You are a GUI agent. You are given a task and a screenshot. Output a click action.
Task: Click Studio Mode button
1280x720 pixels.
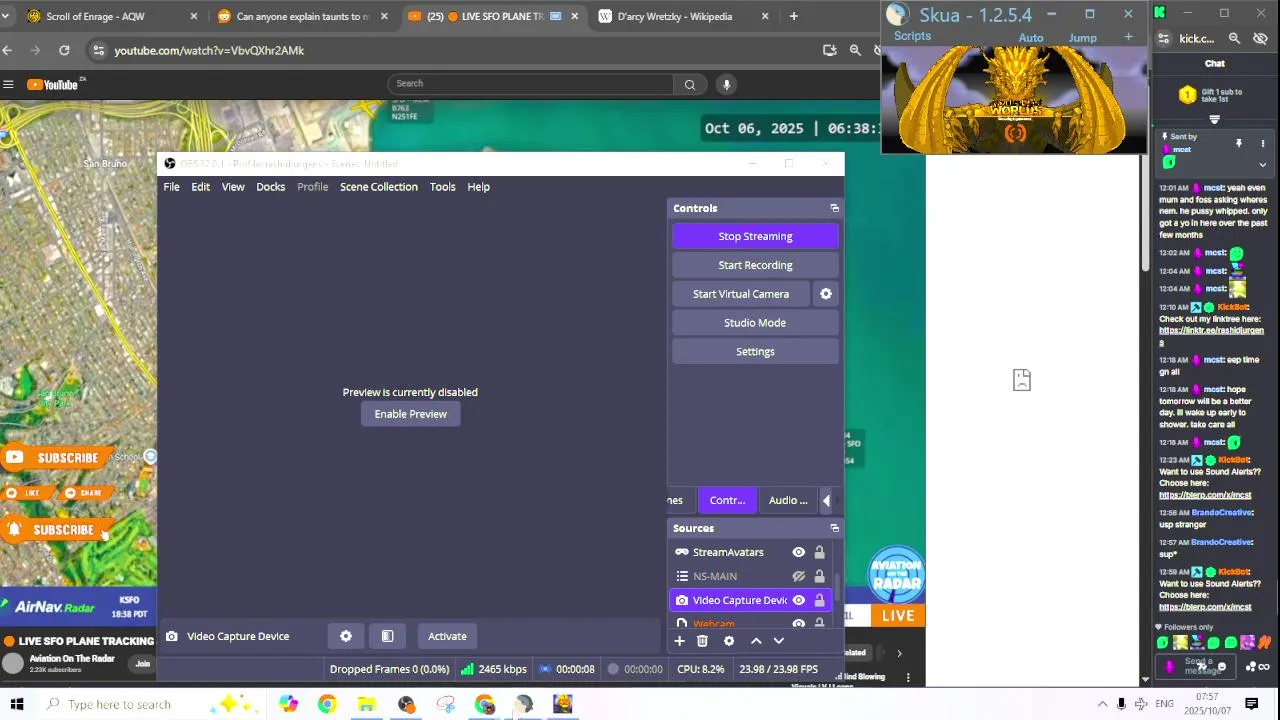click(x=755, y=323)
